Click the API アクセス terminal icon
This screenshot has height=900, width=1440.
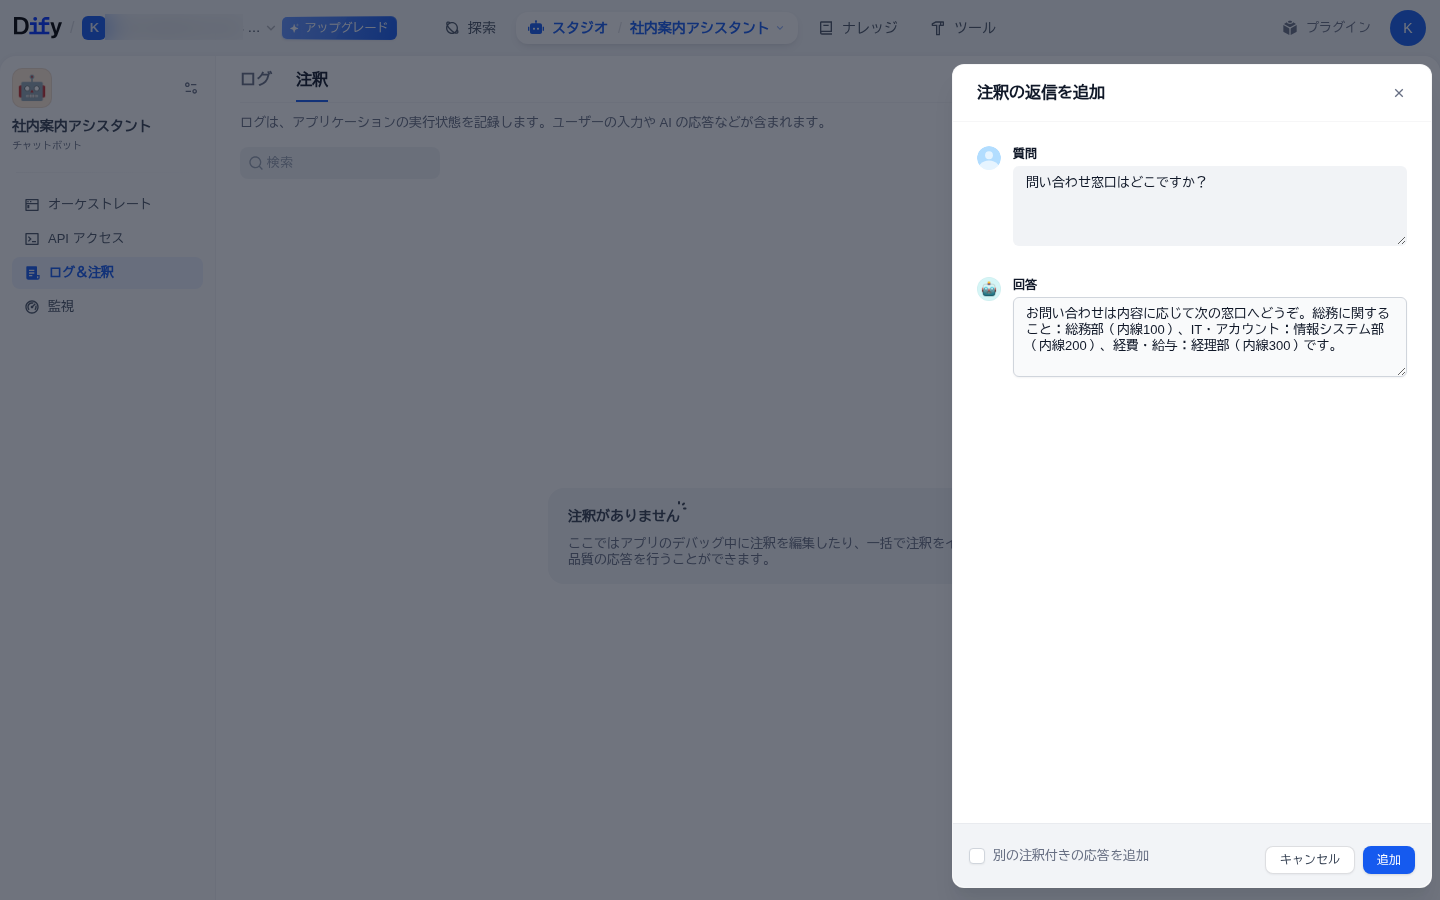pyautogui.click(x=32, y=239)
